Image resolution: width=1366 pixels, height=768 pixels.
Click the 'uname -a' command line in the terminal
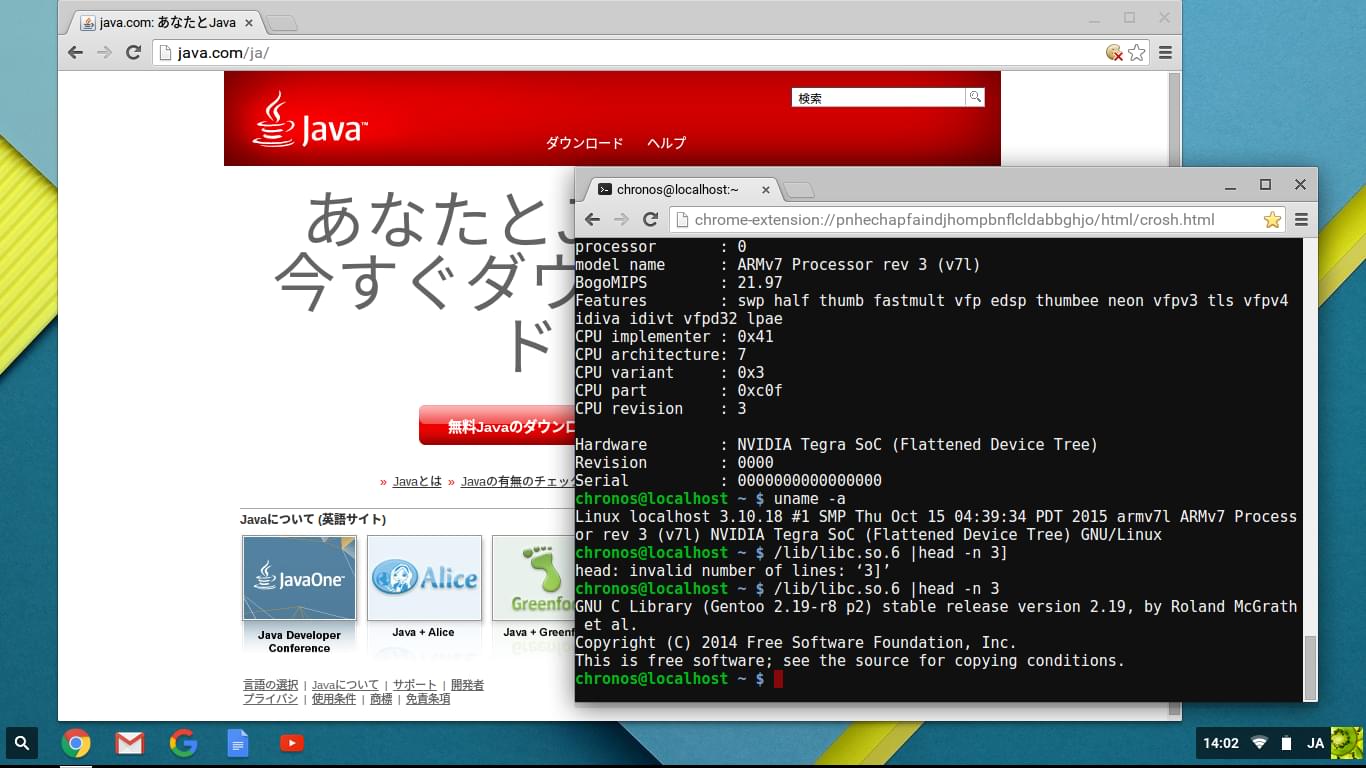tap(711, 498)
